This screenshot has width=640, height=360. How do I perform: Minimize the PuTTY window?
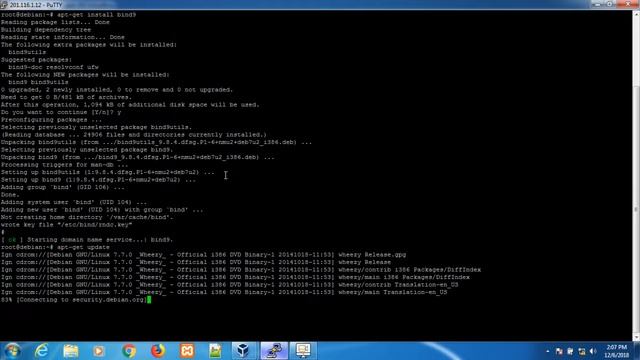click(x=598, y=4)
